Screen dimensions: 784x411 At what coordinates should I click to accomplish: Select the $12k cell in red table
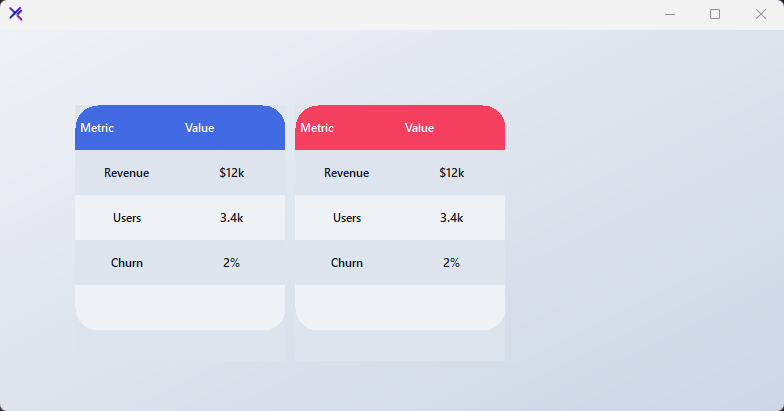452,173
